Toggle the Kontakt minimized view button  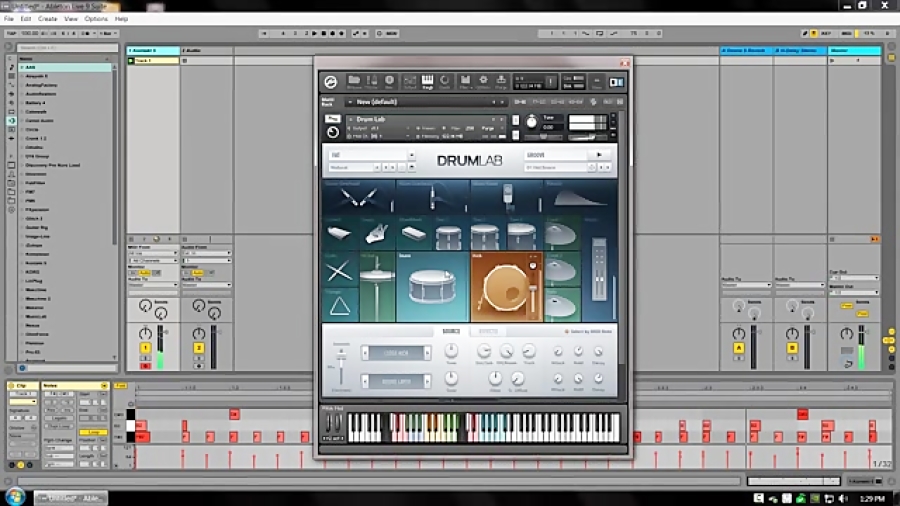[596, 82]
